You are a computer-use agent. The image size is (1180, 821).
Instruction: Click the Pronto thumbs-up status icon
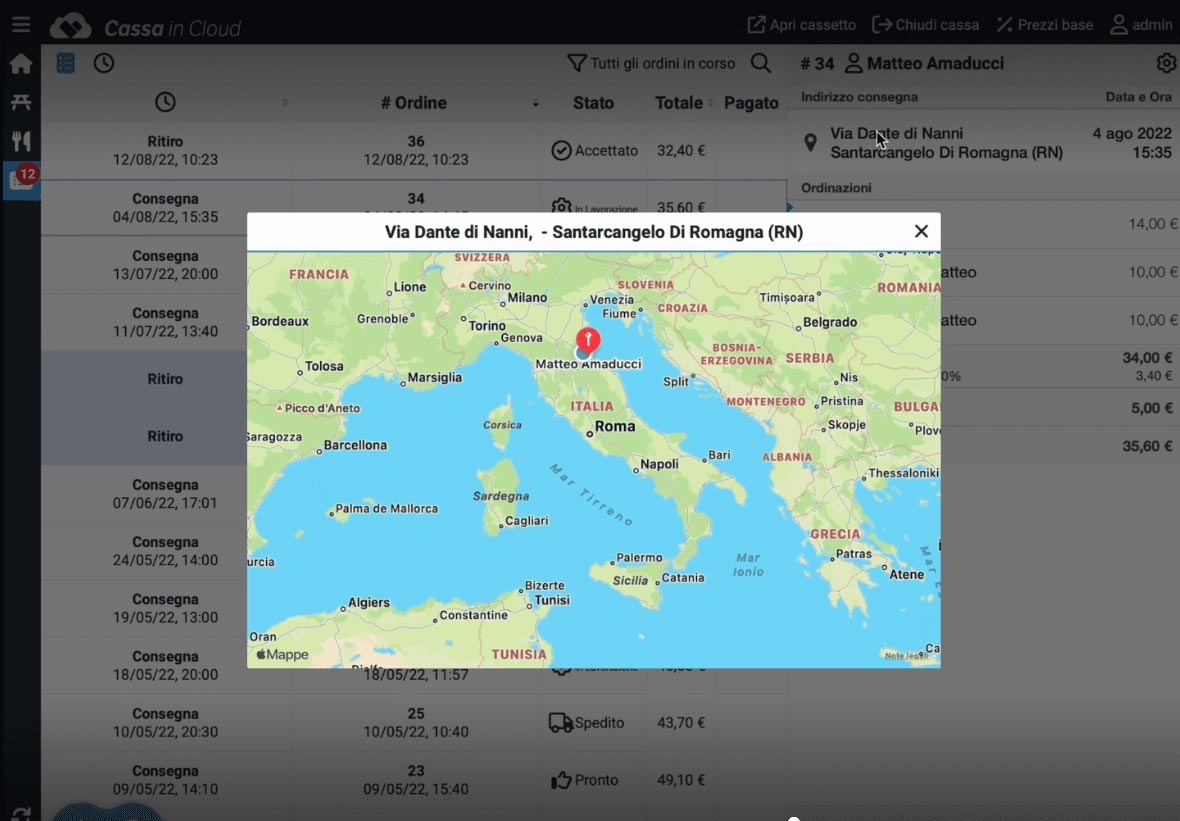pyautogui.click(x=561, y=780)
